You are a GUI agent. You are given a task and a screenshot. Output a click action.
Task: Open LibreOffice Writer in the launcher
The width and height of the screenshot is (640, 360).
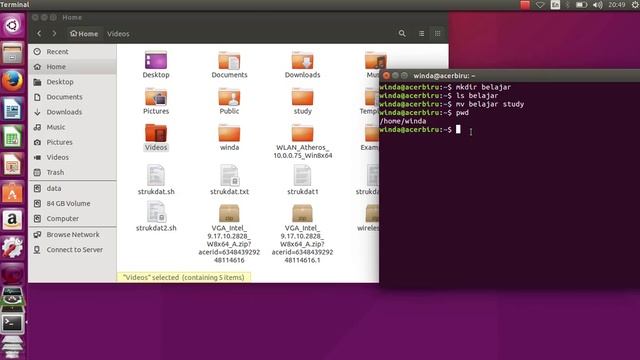pyautogui.click(x=12, y=109)
